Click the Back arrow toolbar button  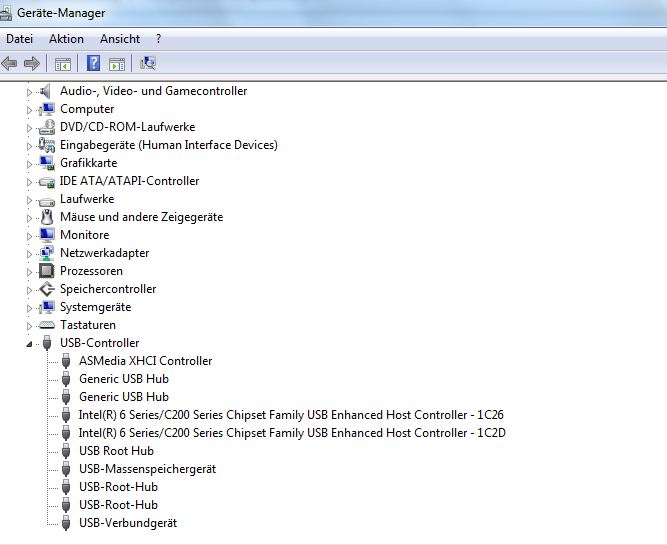pyautogui.click(x=9, y=64)
